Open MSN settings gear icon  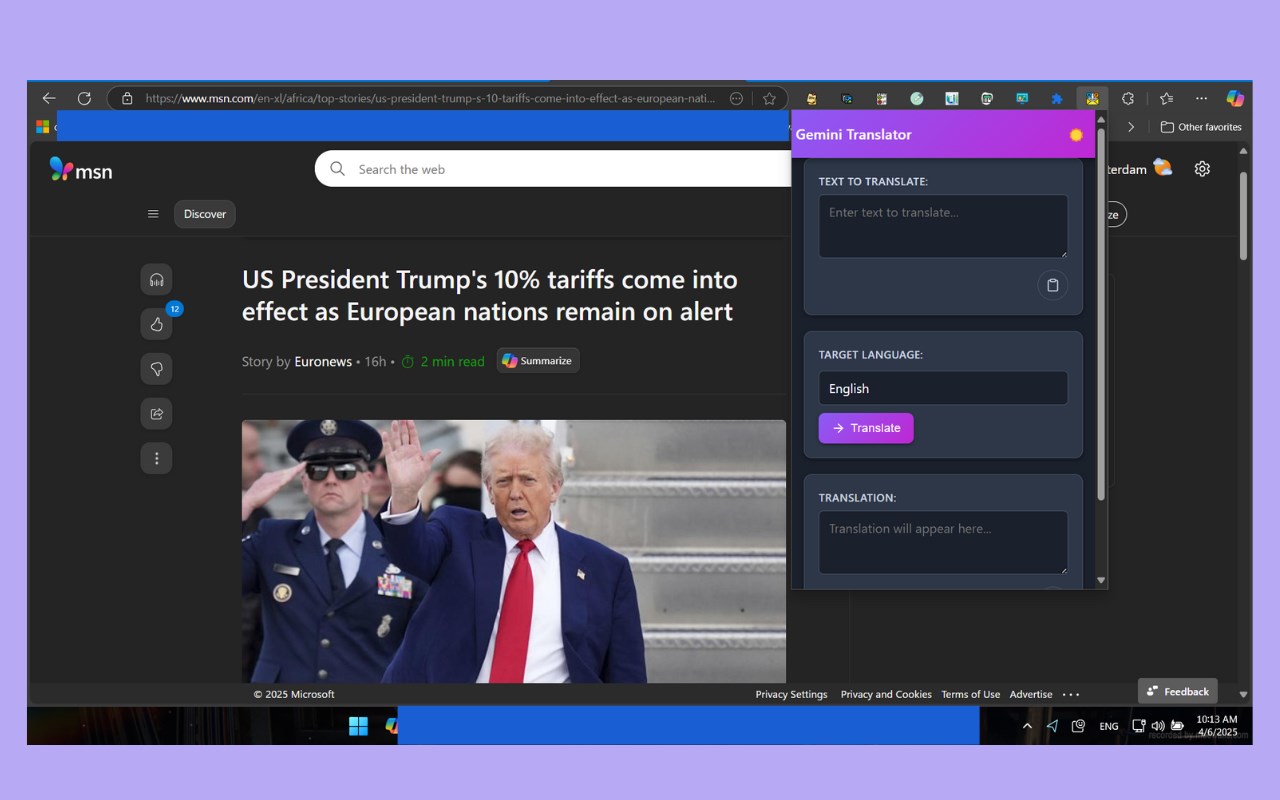1202,169
